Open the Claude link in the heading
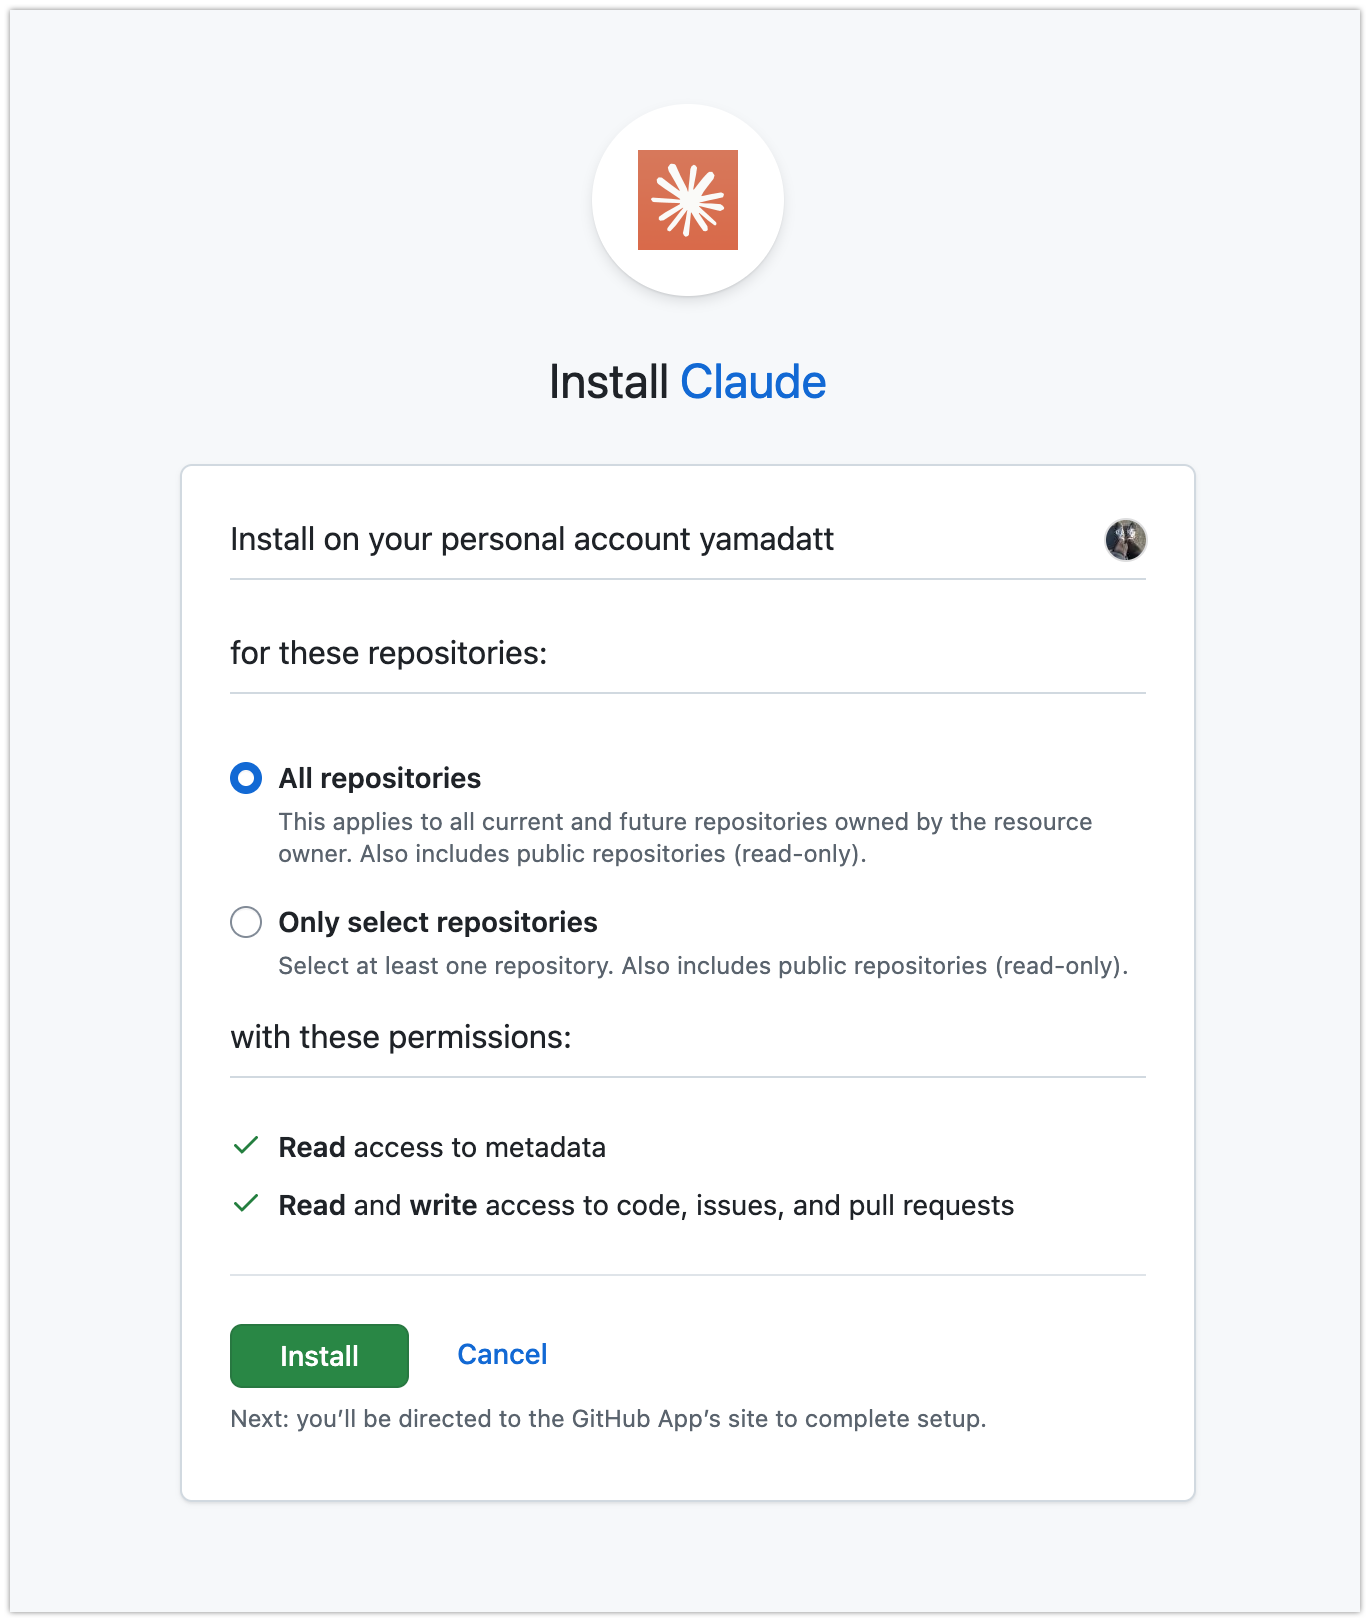 click(753, 382)
